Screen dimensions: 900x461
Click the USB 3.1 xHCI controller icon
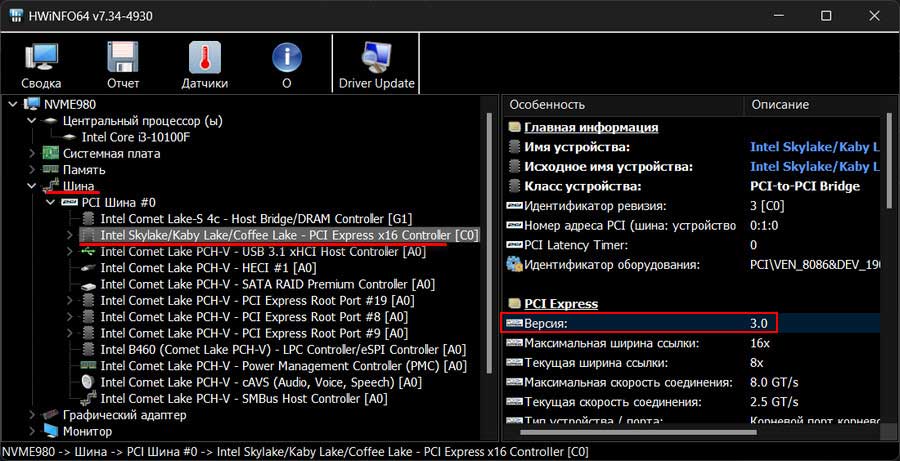(88, 251)
